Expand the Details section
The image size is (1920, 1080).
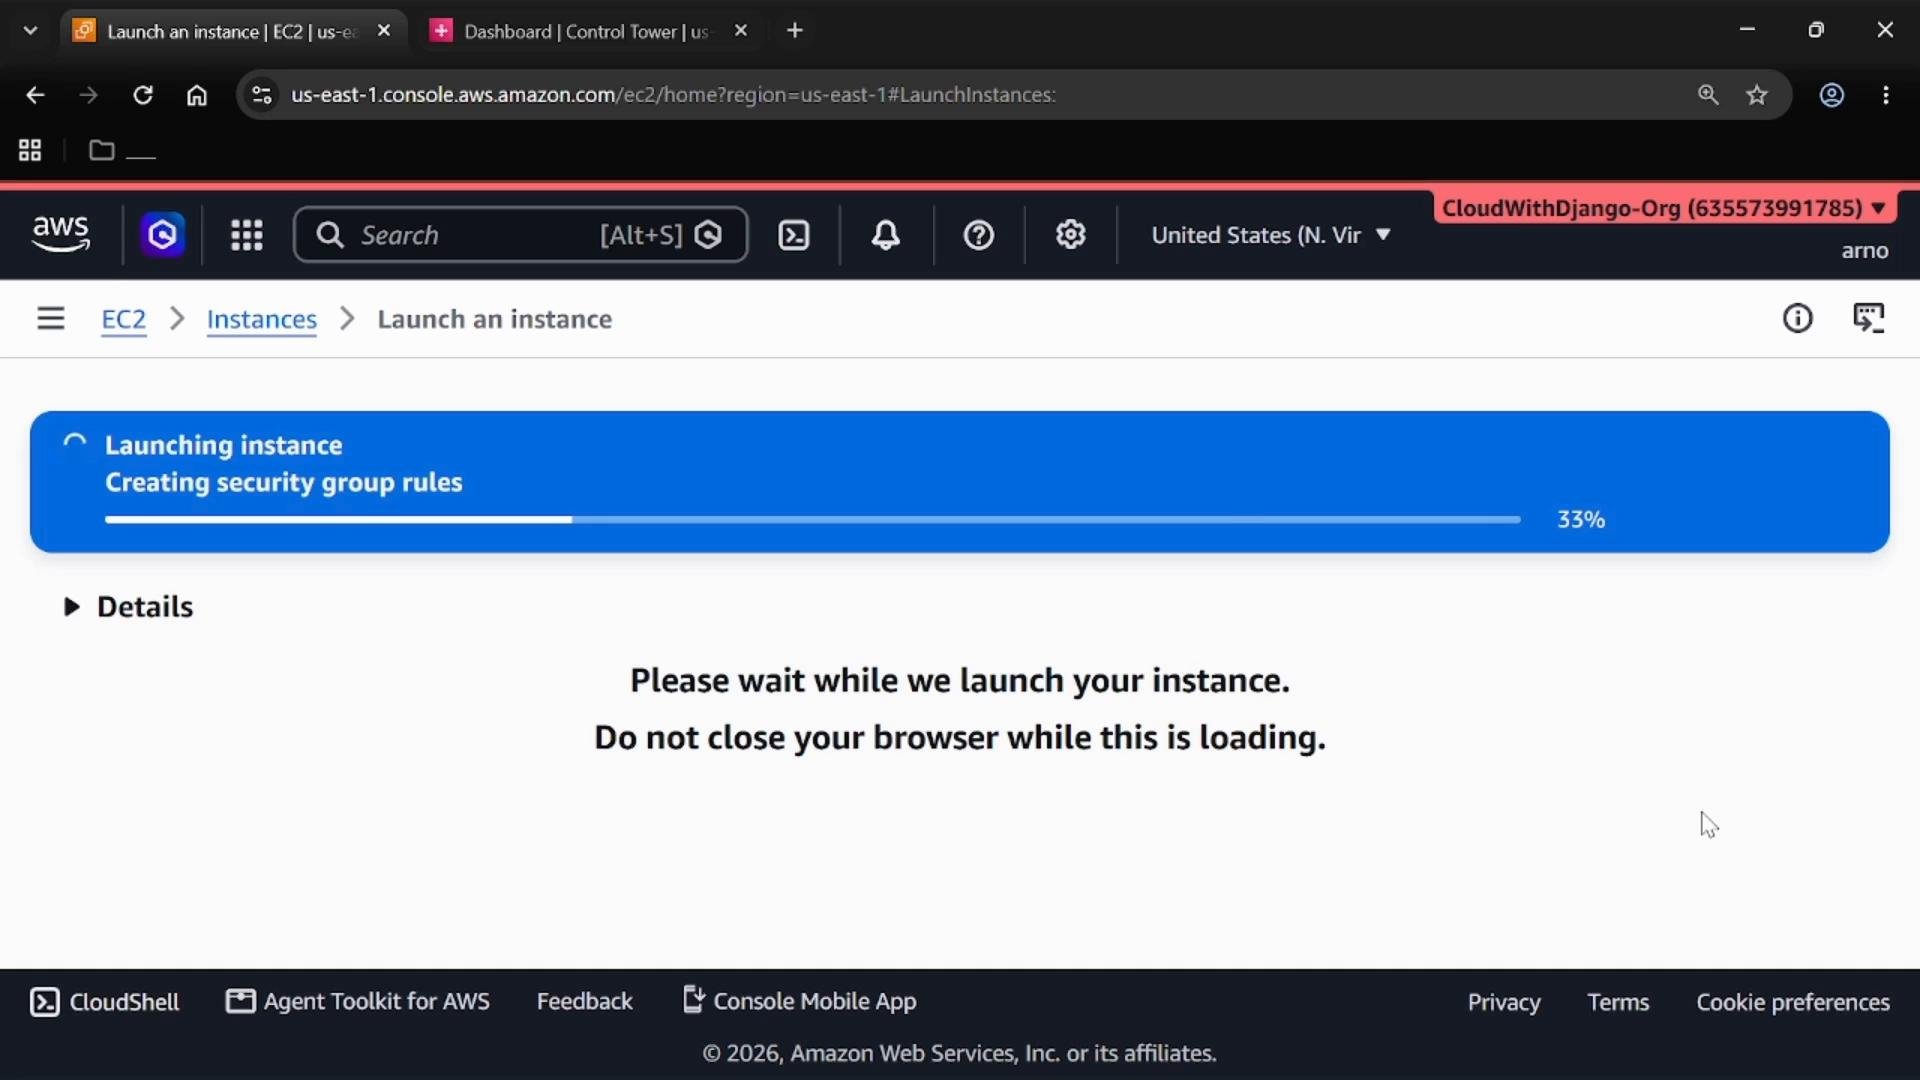pyautogui.click(x=129, y=607)
